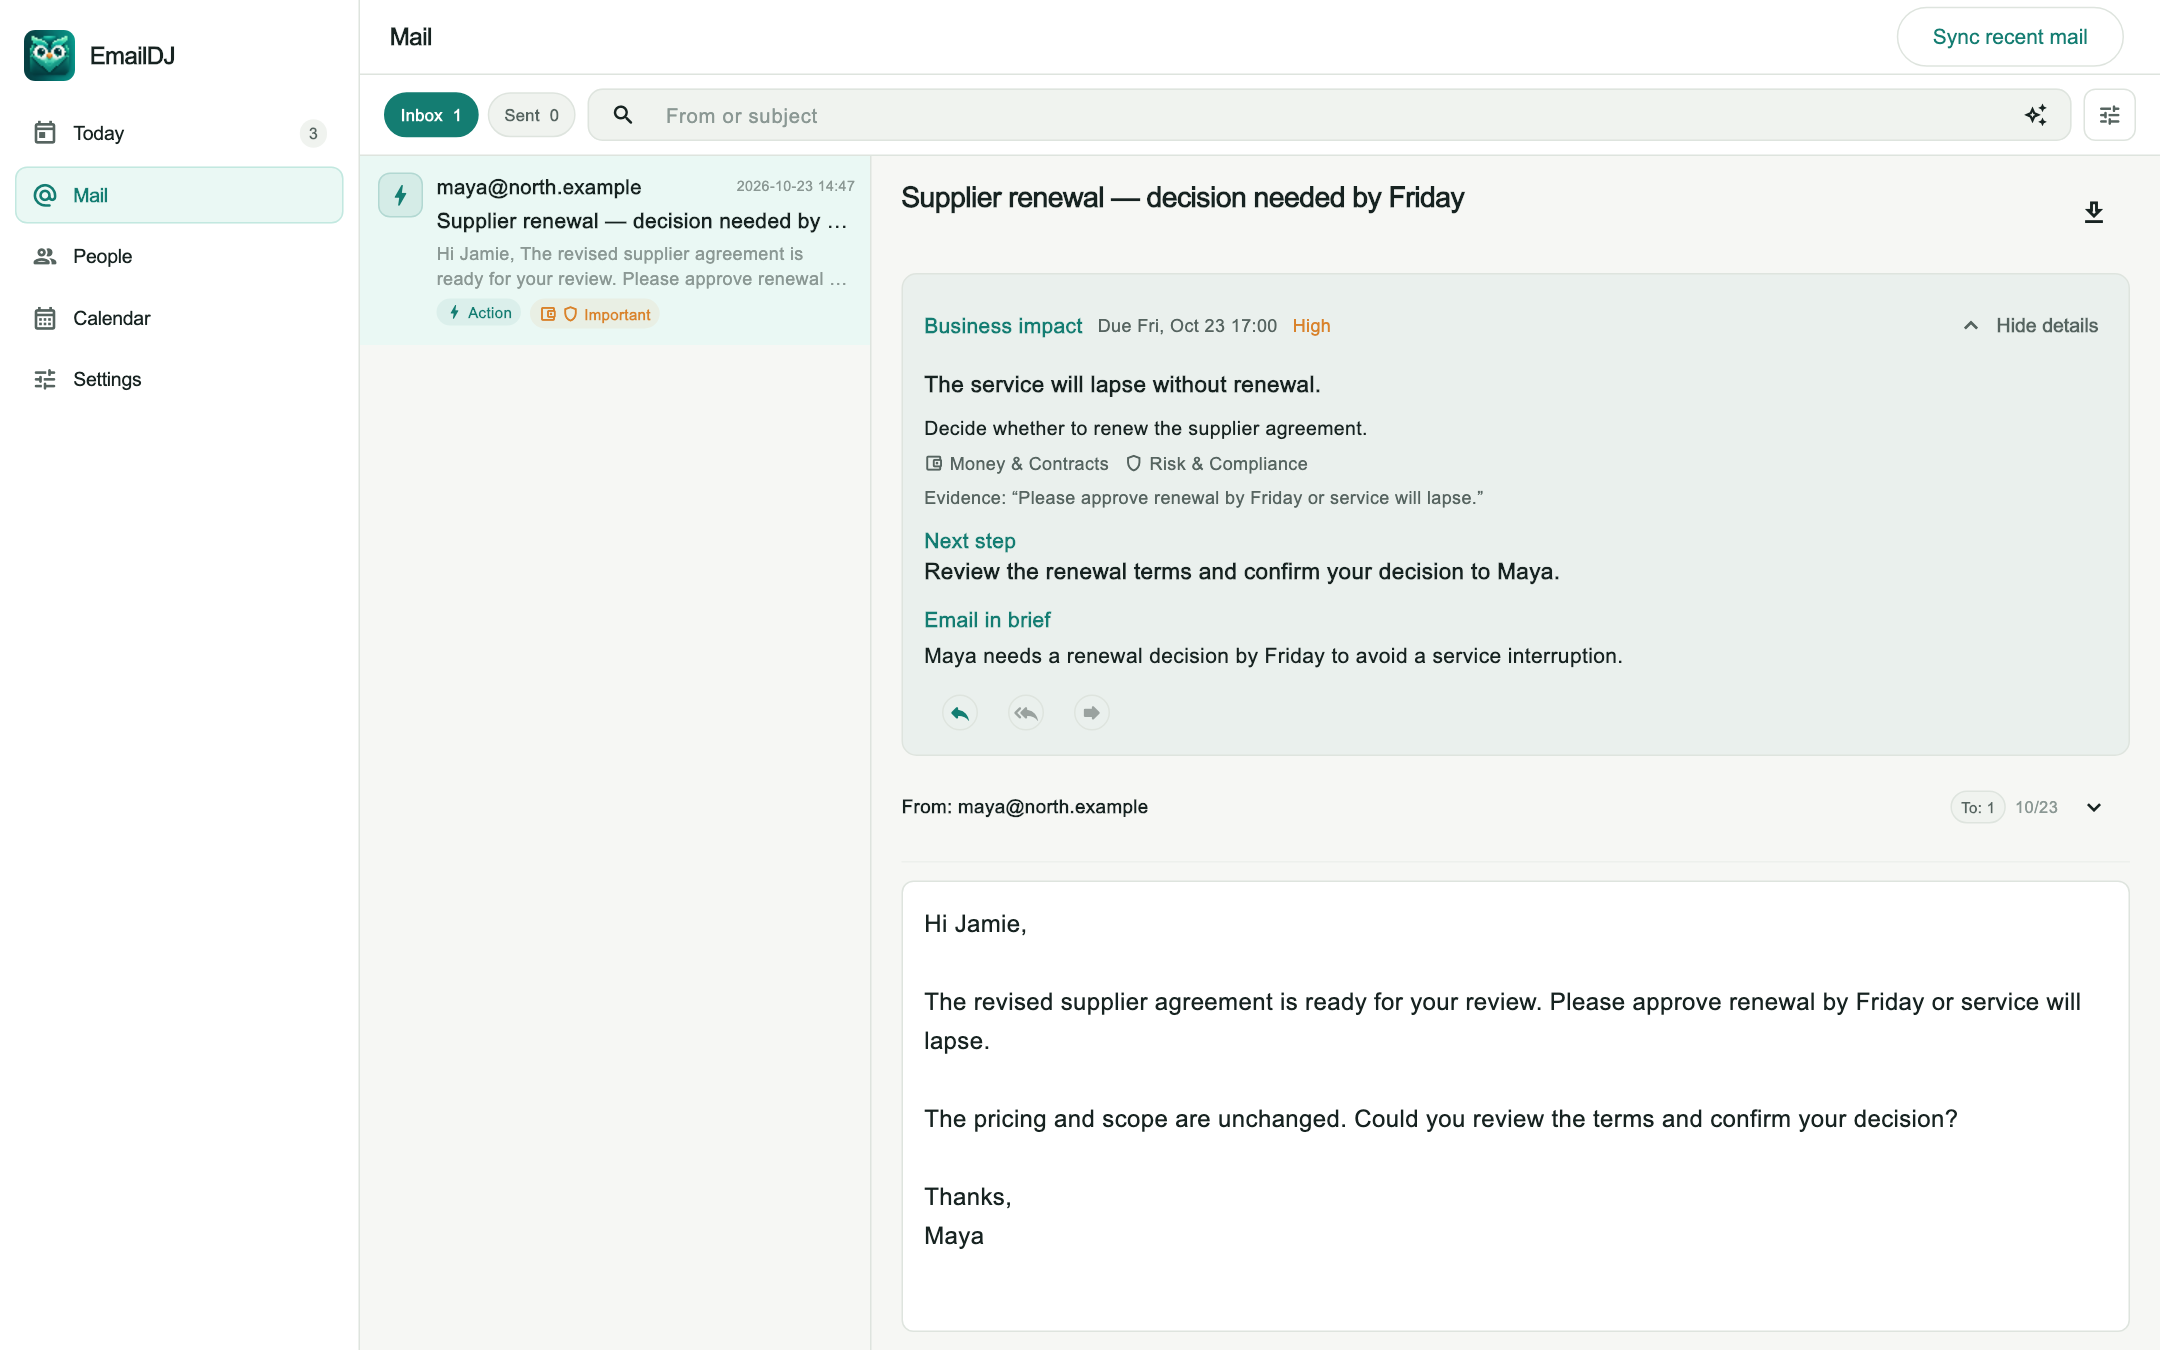Go to Calendar
The image size is (2160, 1350).
(179, 318)
